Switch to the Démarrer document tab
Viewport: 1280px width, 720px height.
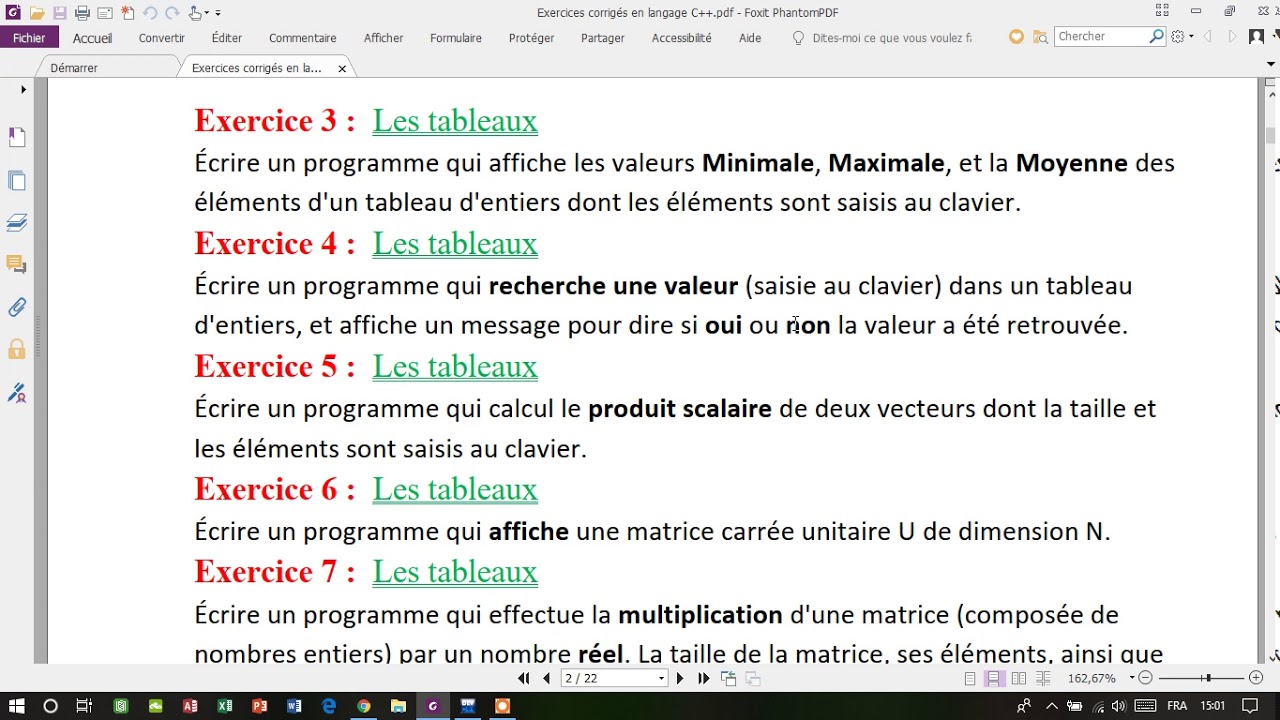[74, 68]
